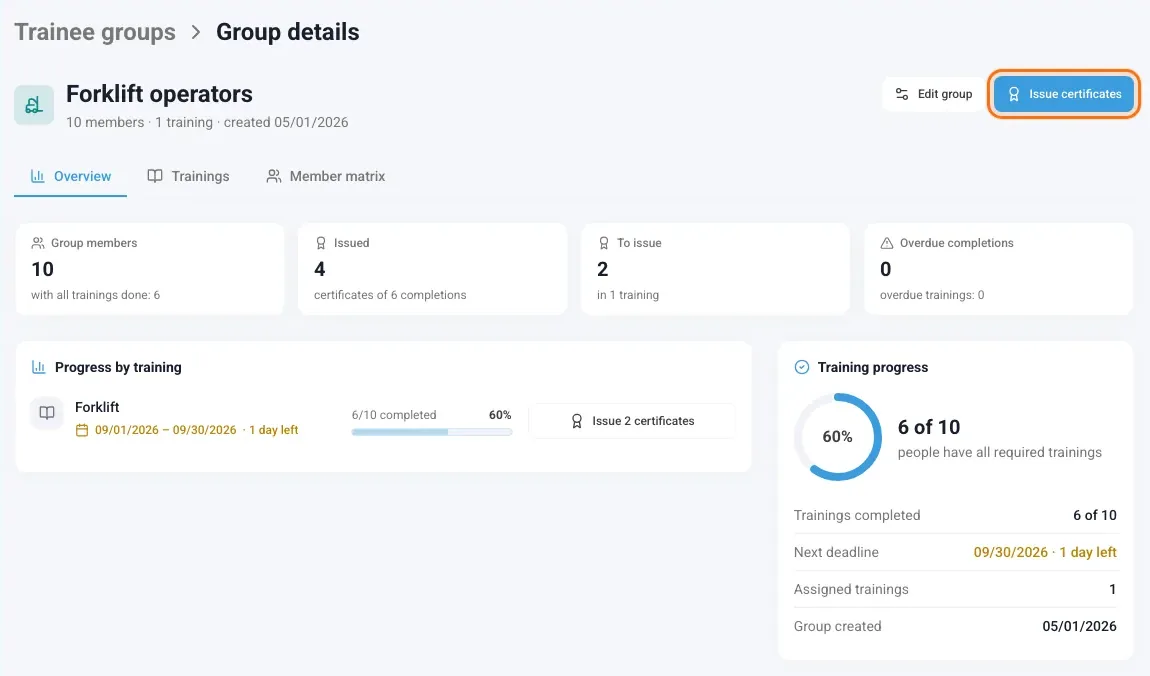Viewport: 1150px width, 676px height.
Task: Click the bar chart icon on Overview tab
Action: (x=37, y=176)
